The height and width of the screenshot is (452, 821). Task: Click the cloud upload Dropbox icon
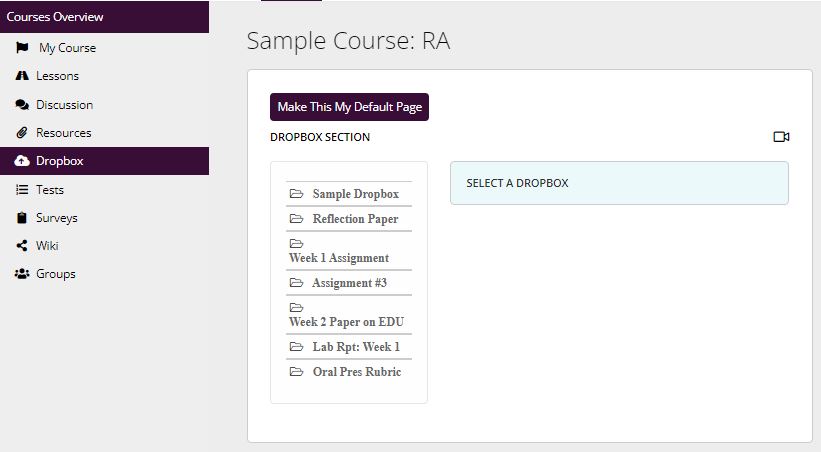(22, 161)
